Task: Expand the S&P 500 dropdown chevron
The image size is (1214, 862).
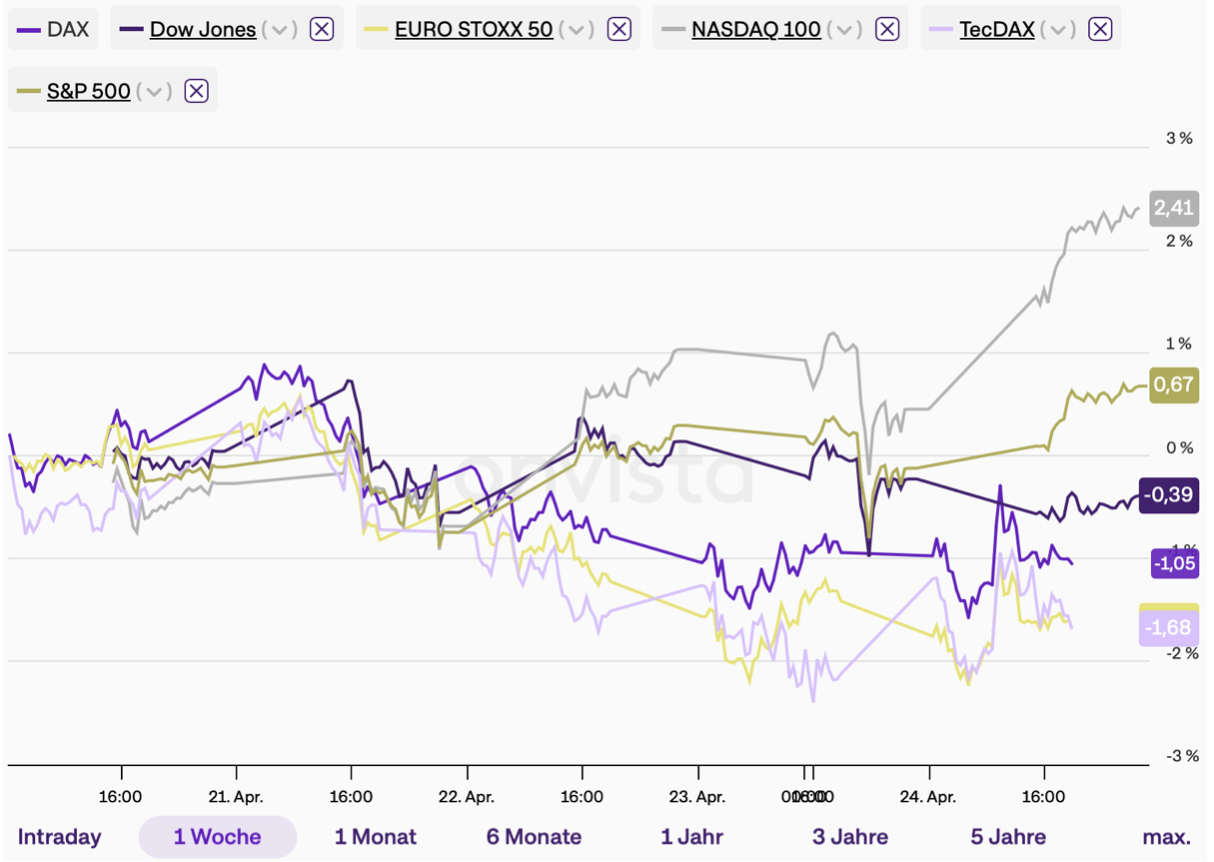Action: coord(155,92)
